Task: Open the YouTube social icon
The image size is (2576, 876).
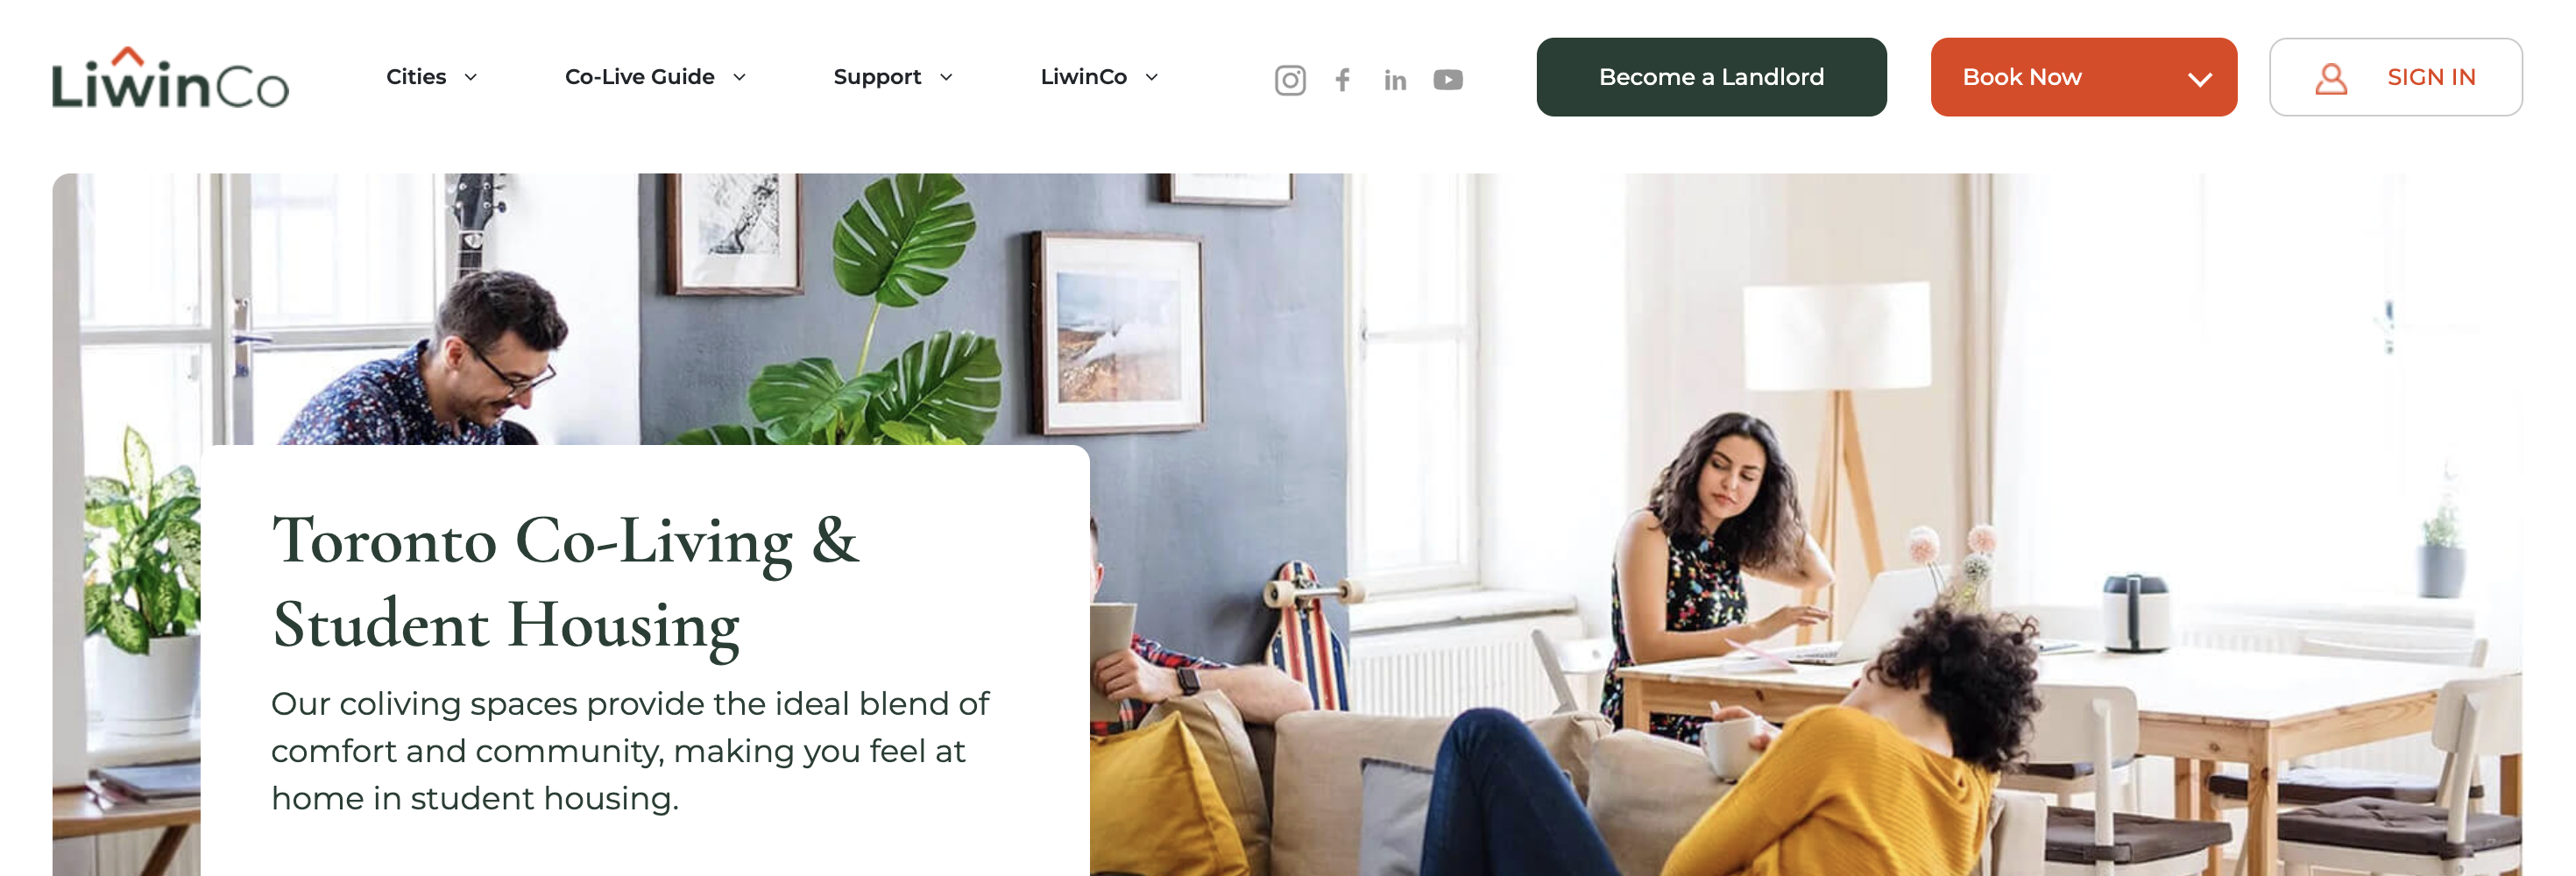Action: 1448,79
